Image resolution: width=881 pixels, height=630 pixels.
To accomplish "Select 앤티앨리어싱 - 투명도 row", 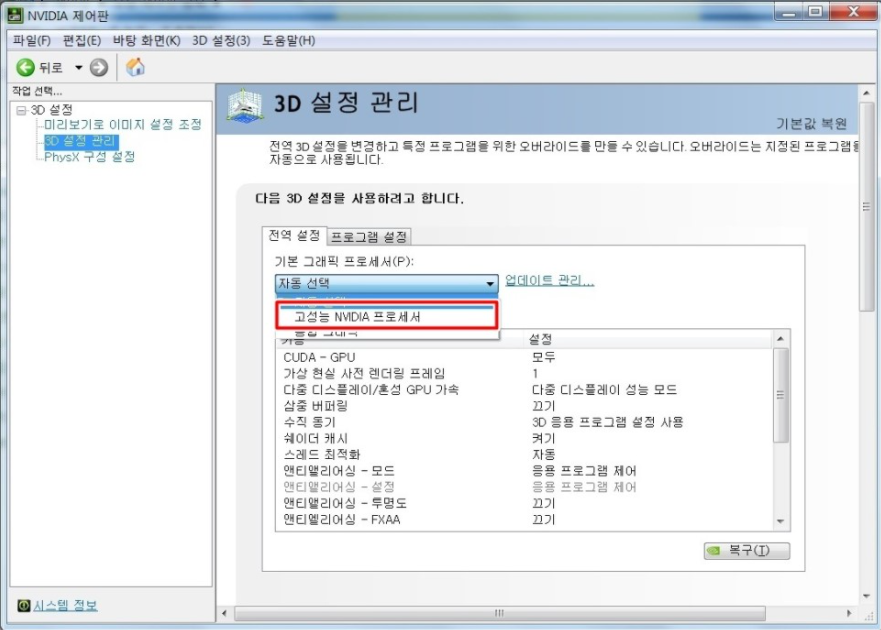I will click(524, 503).
